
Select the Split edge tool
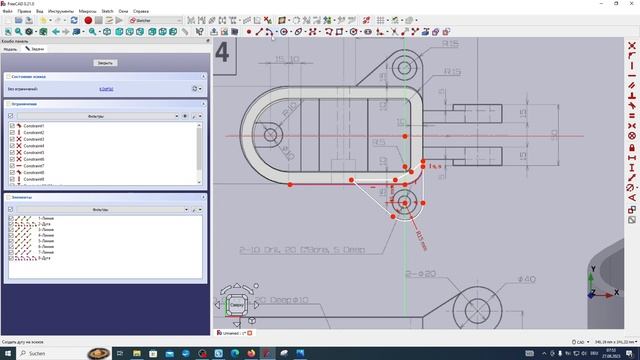415,32
